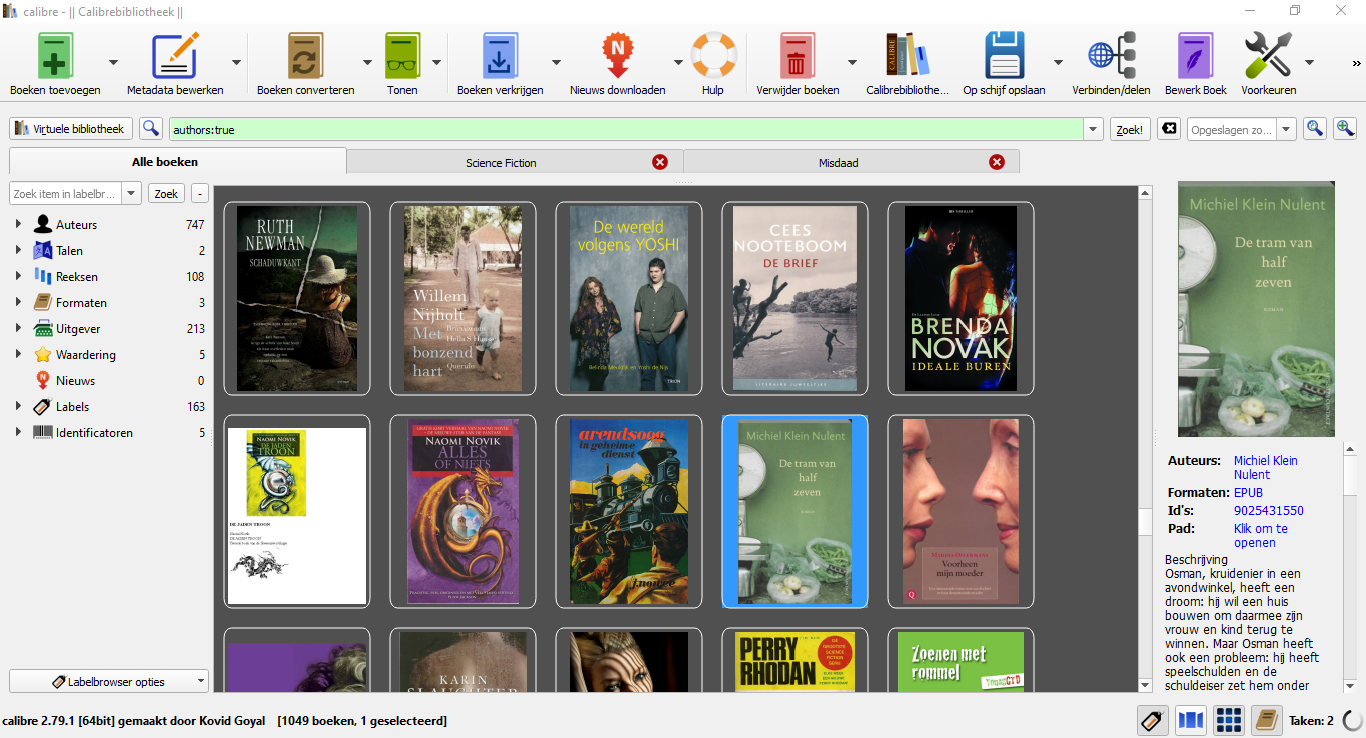
Task: Click Bewerk Boek icon
Action: pyautogui.click(x=1195, y=56)
